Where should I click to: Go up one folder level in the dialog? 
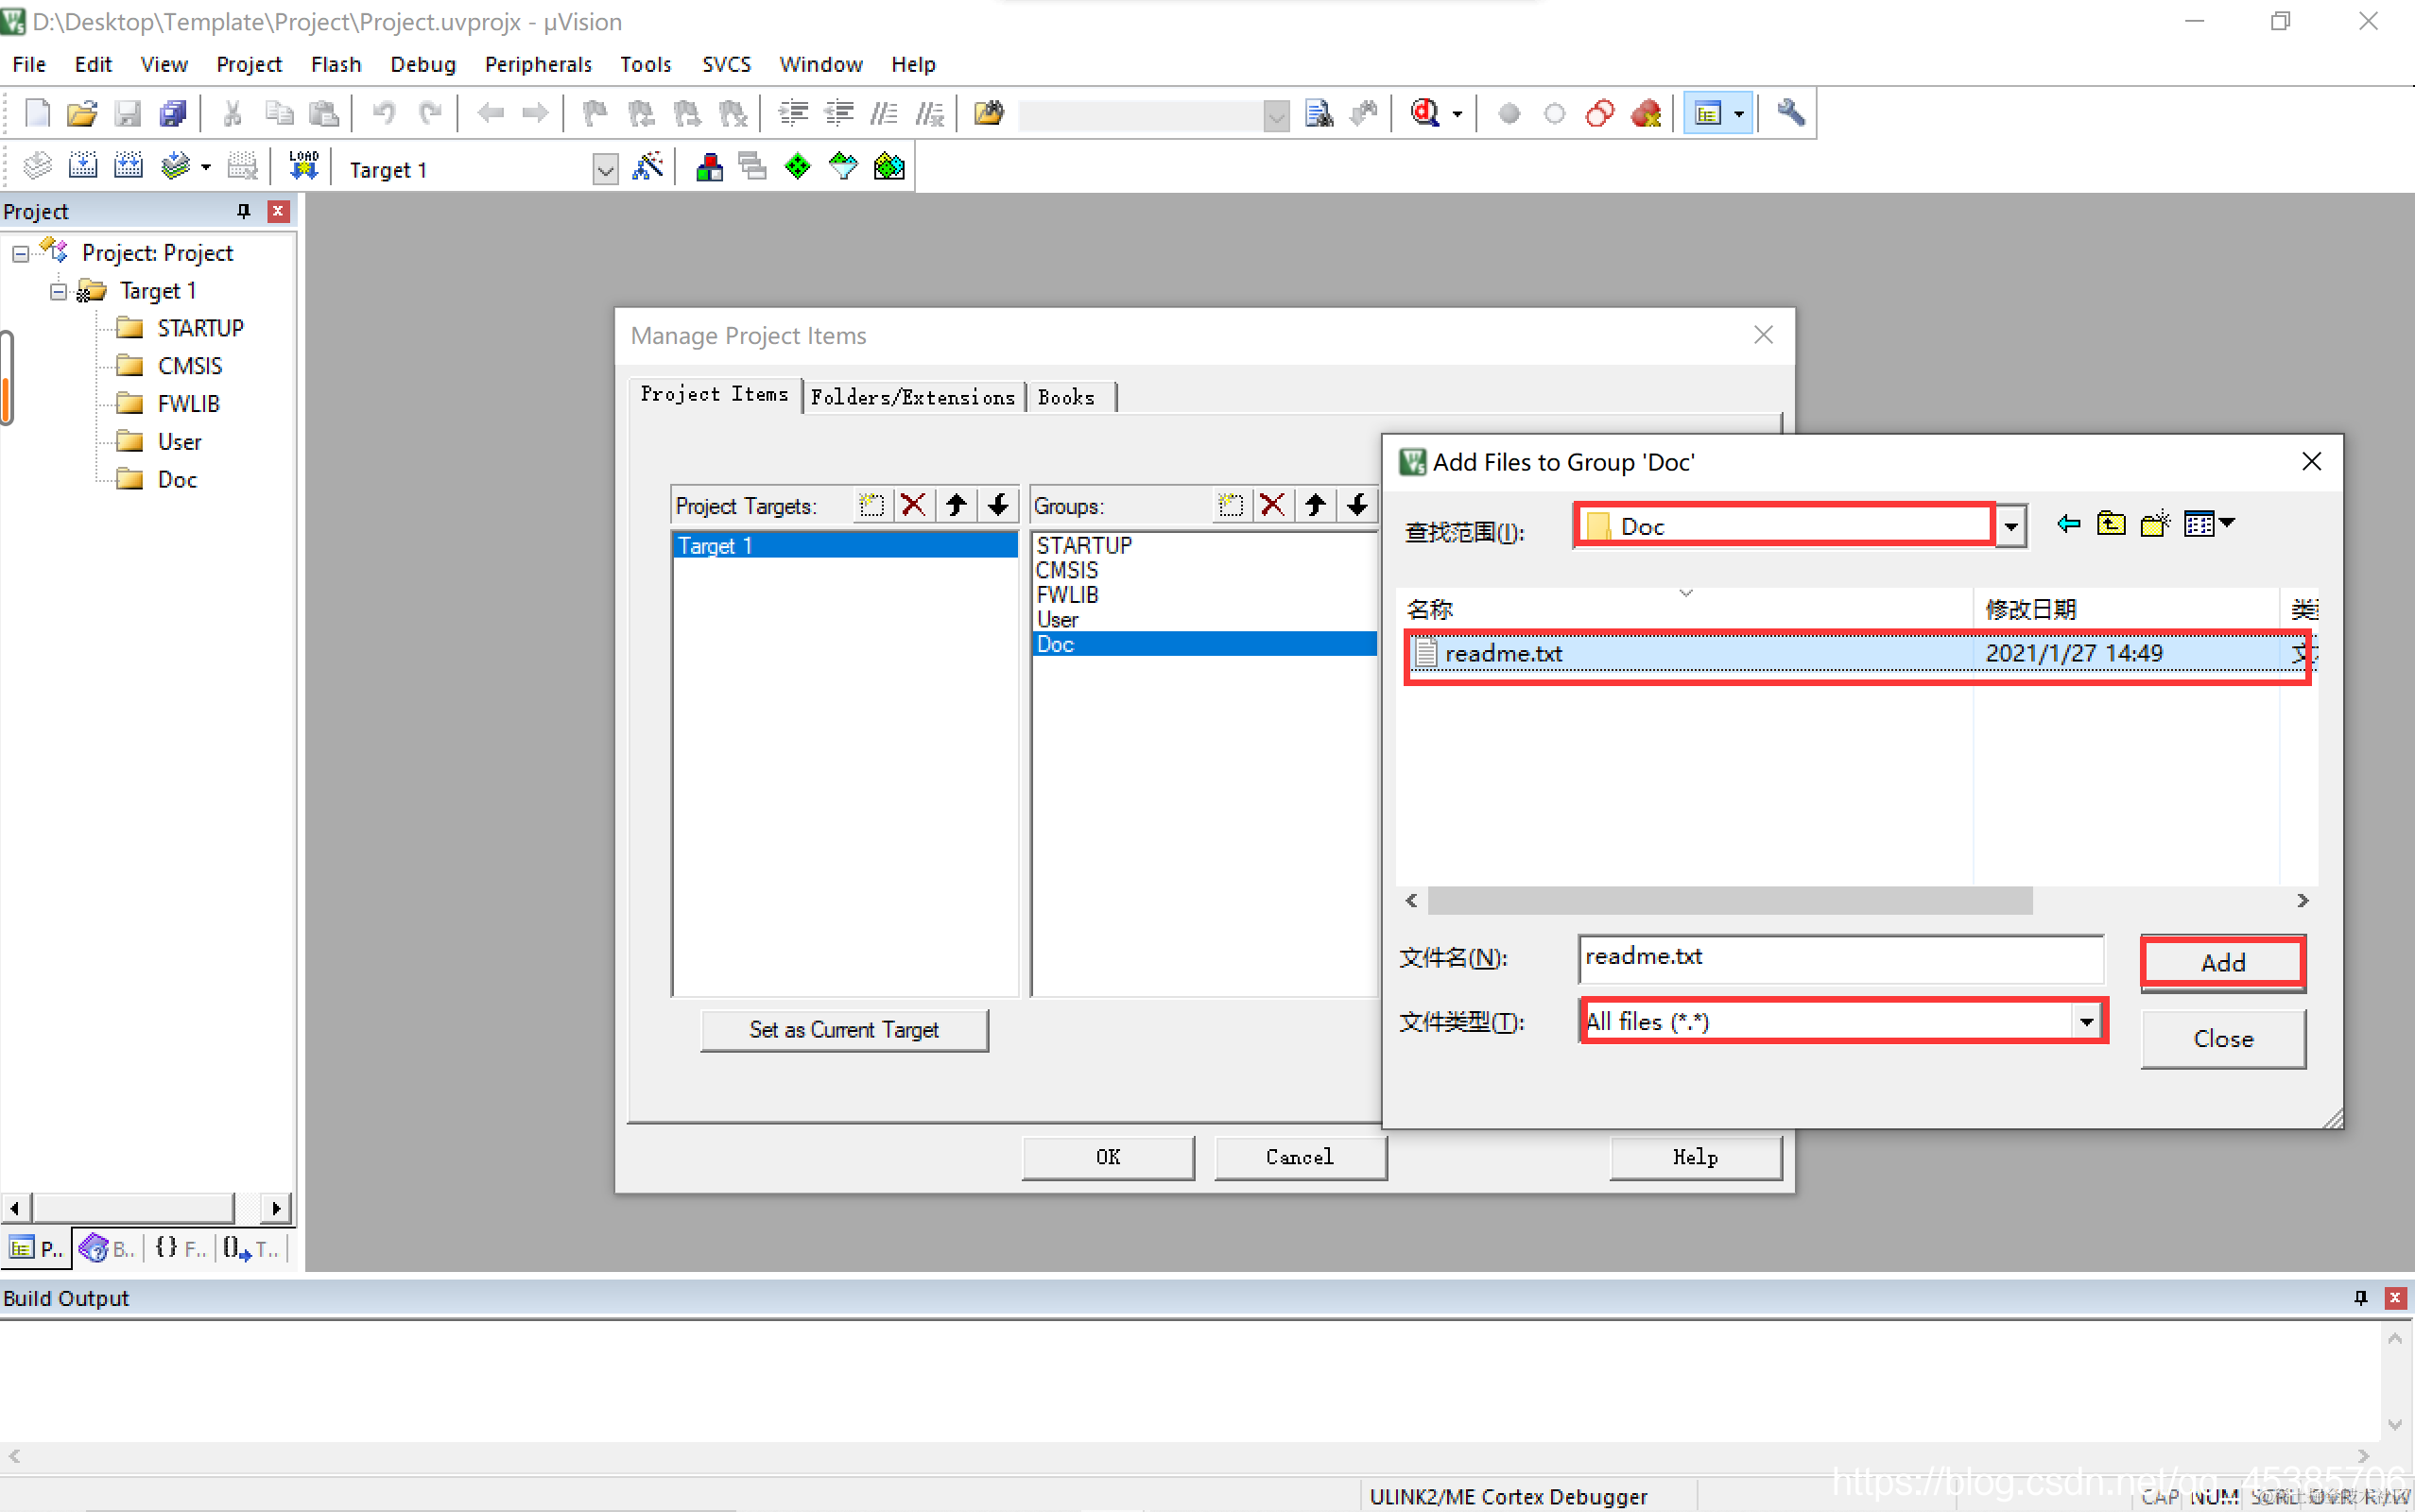coord(2111,524)
